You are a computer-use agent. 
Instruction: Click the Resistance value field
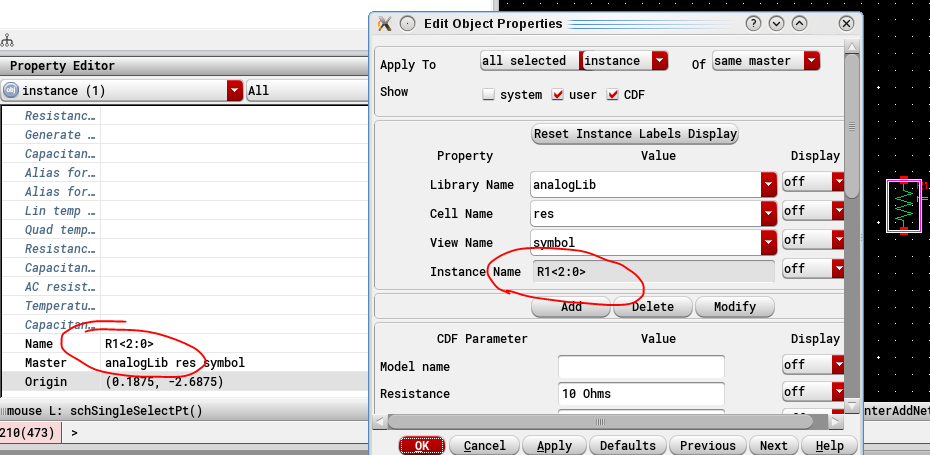click(640, 393)
